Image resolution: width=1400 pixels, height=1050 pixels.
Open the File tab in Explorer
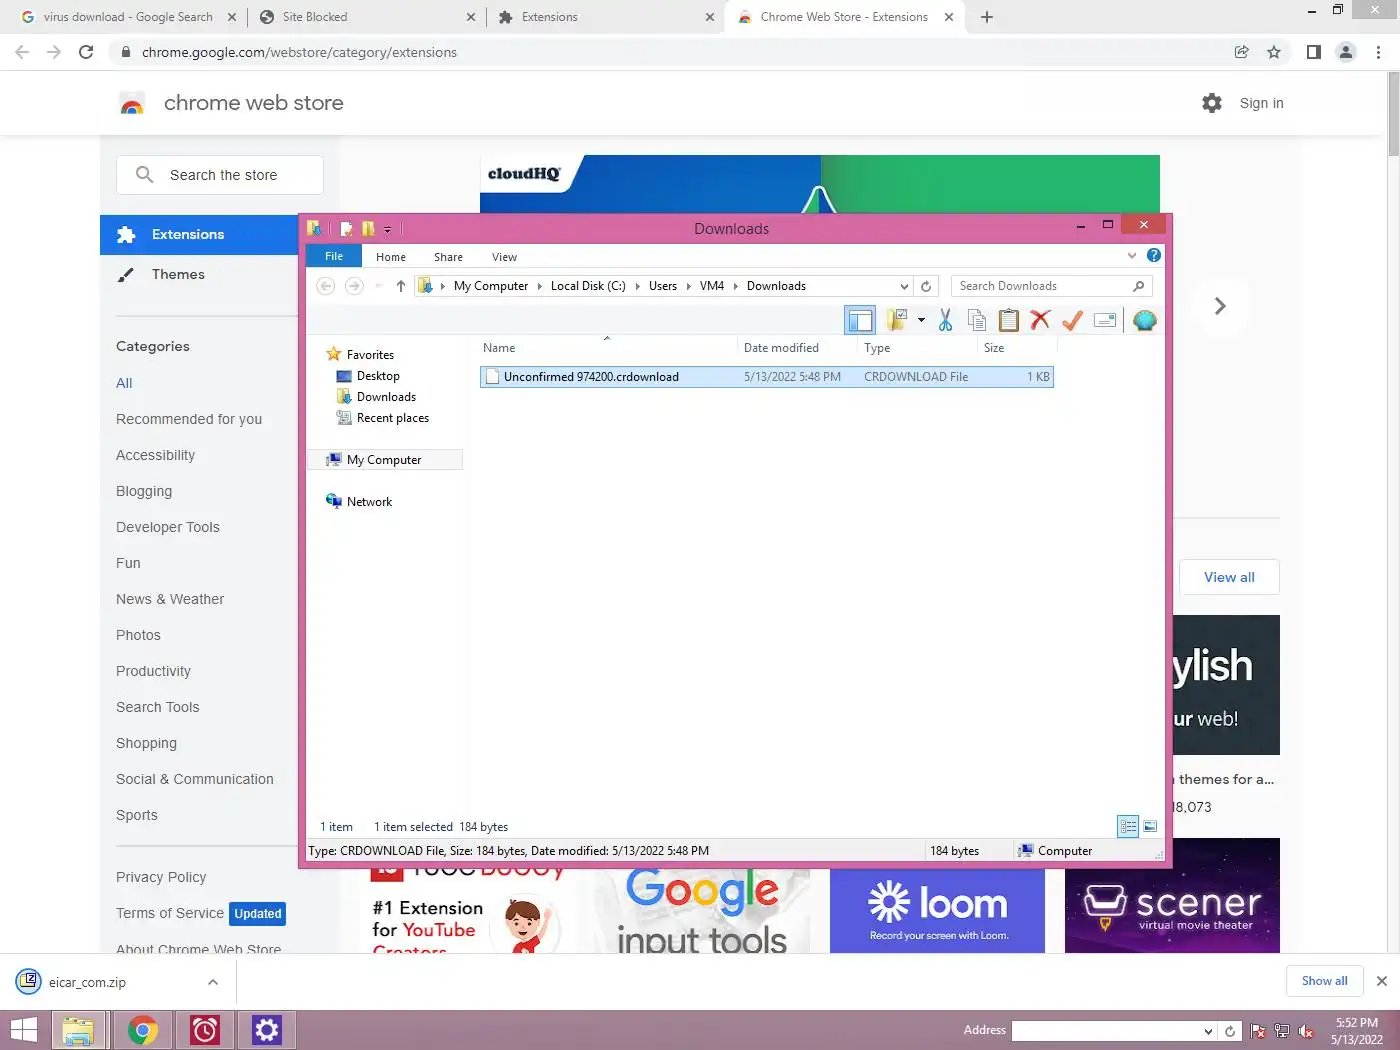pos(334,257)
